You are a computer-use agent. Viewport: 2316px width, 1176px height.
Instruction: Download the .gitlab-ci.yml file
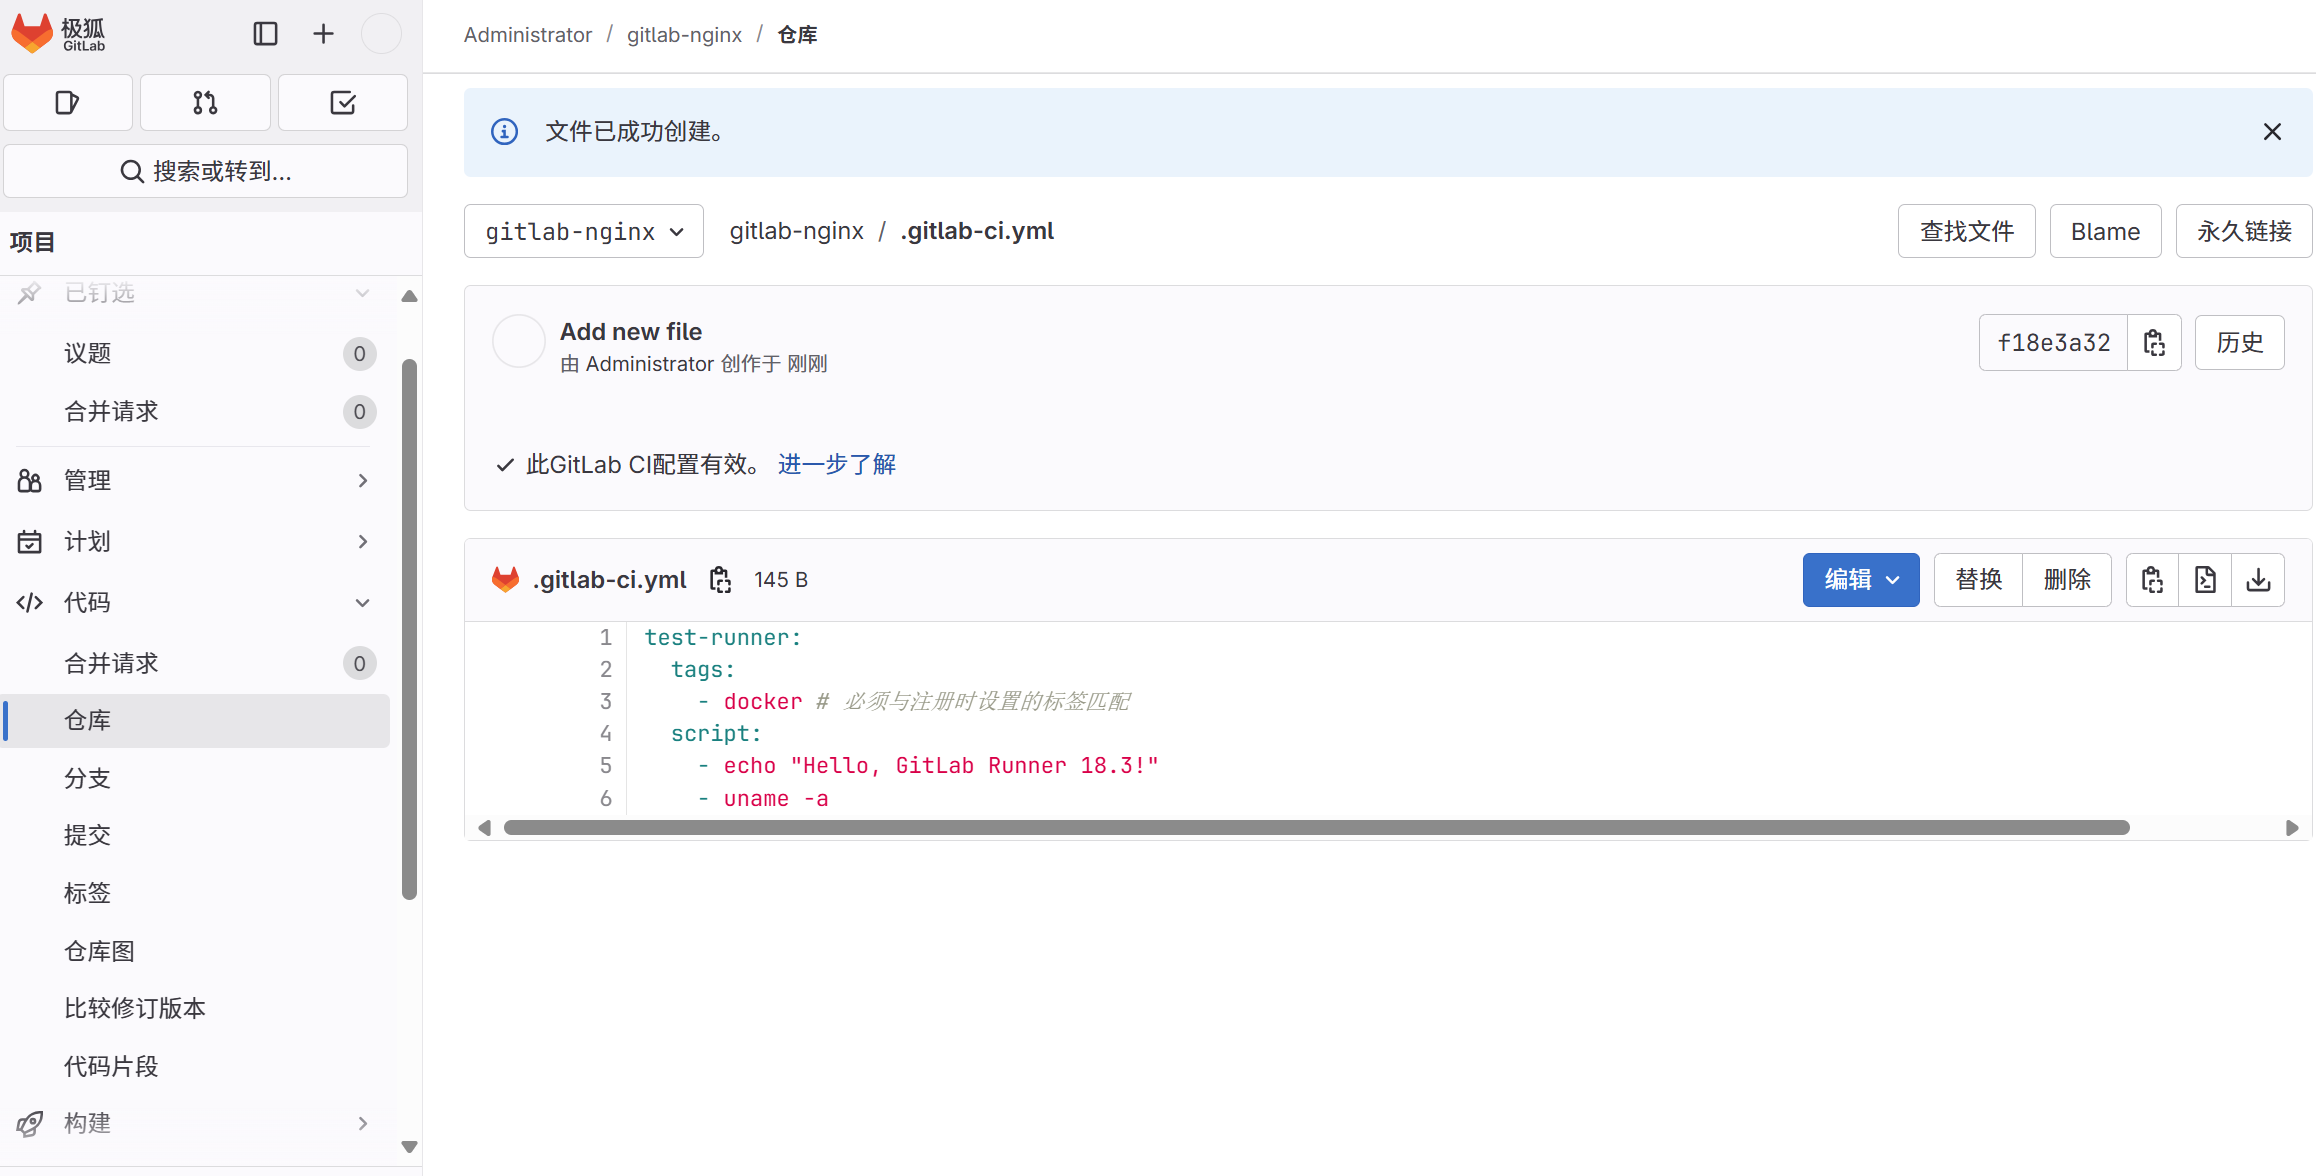(x=2258, y=580)
